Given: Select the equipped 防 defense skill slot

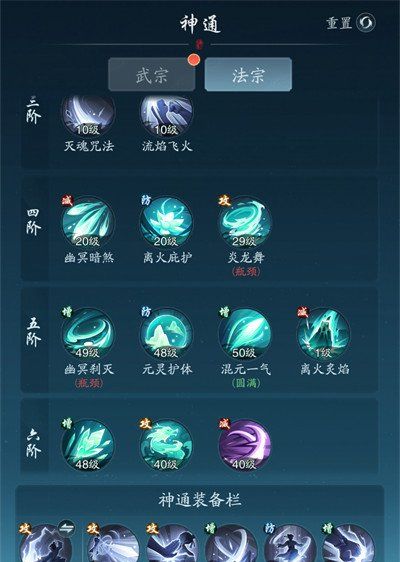Looking at the screenshot, I should click(x=290, y=544).
